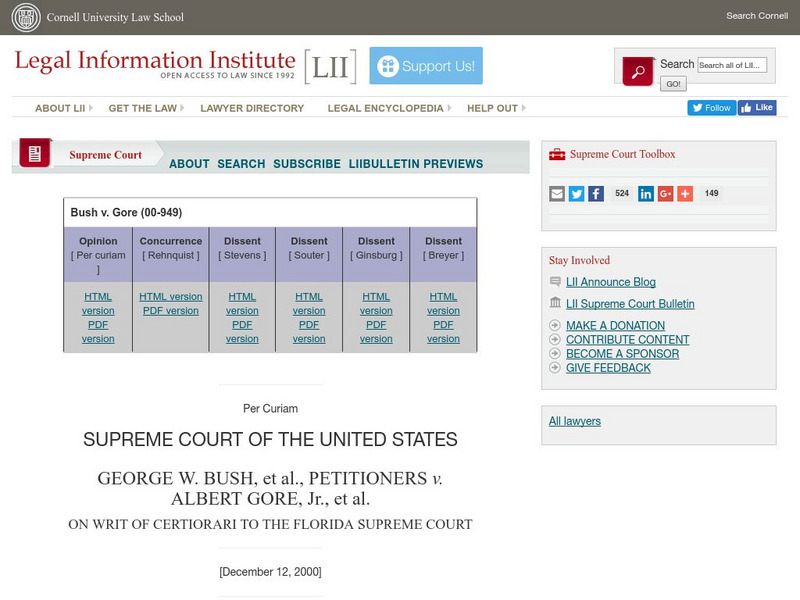Screen dimensions: 800x600
Task: Click the Twitter Follow button
Action: point(711,108)
